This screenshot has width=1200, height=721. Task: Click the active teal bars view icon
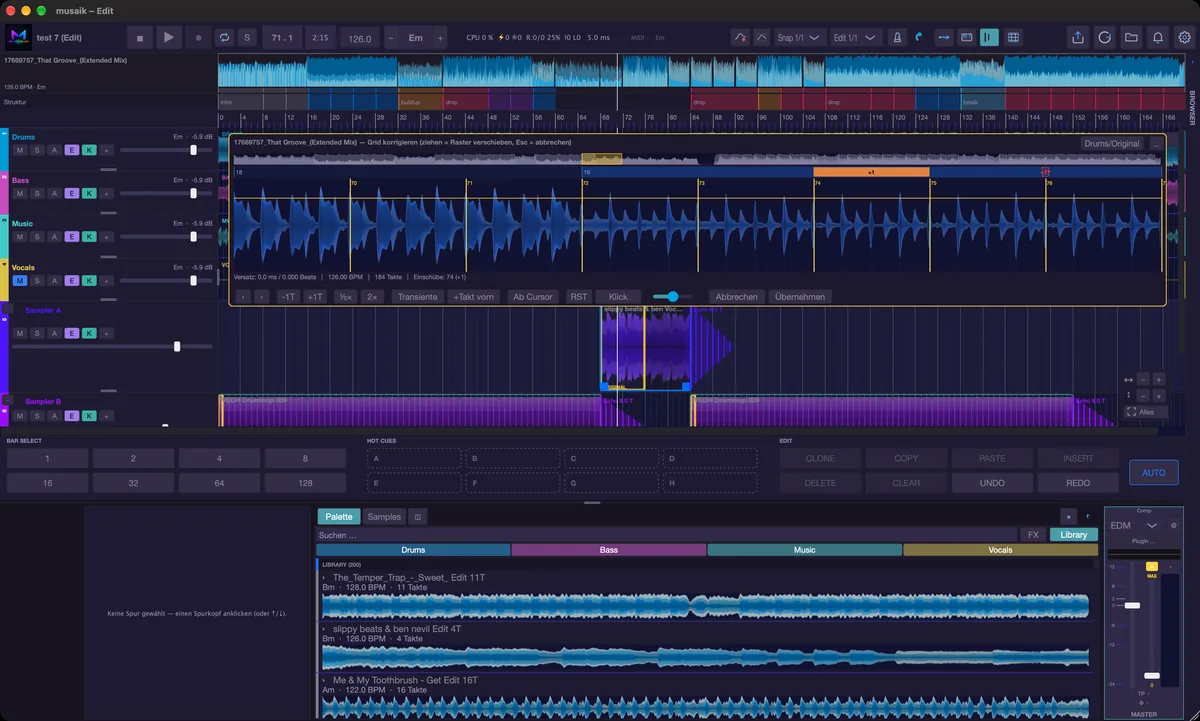coord(989,38)
